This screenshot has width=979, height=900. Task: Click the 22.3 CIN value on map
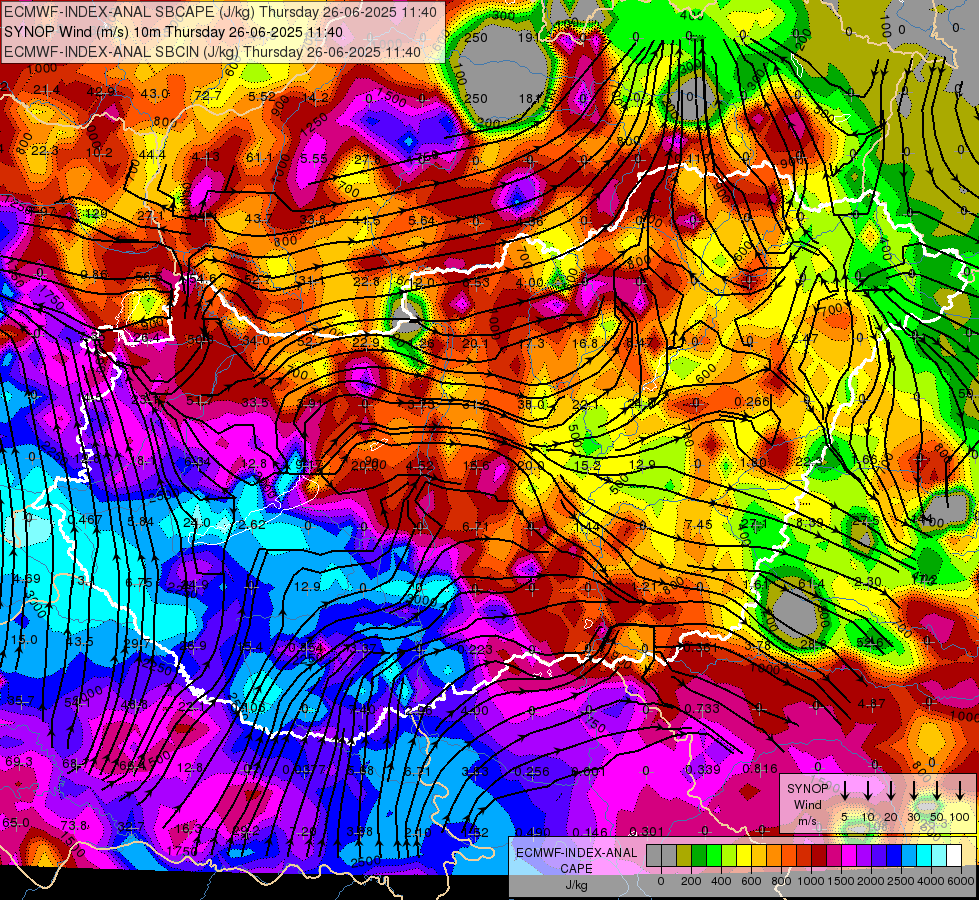tap(44, 151)
